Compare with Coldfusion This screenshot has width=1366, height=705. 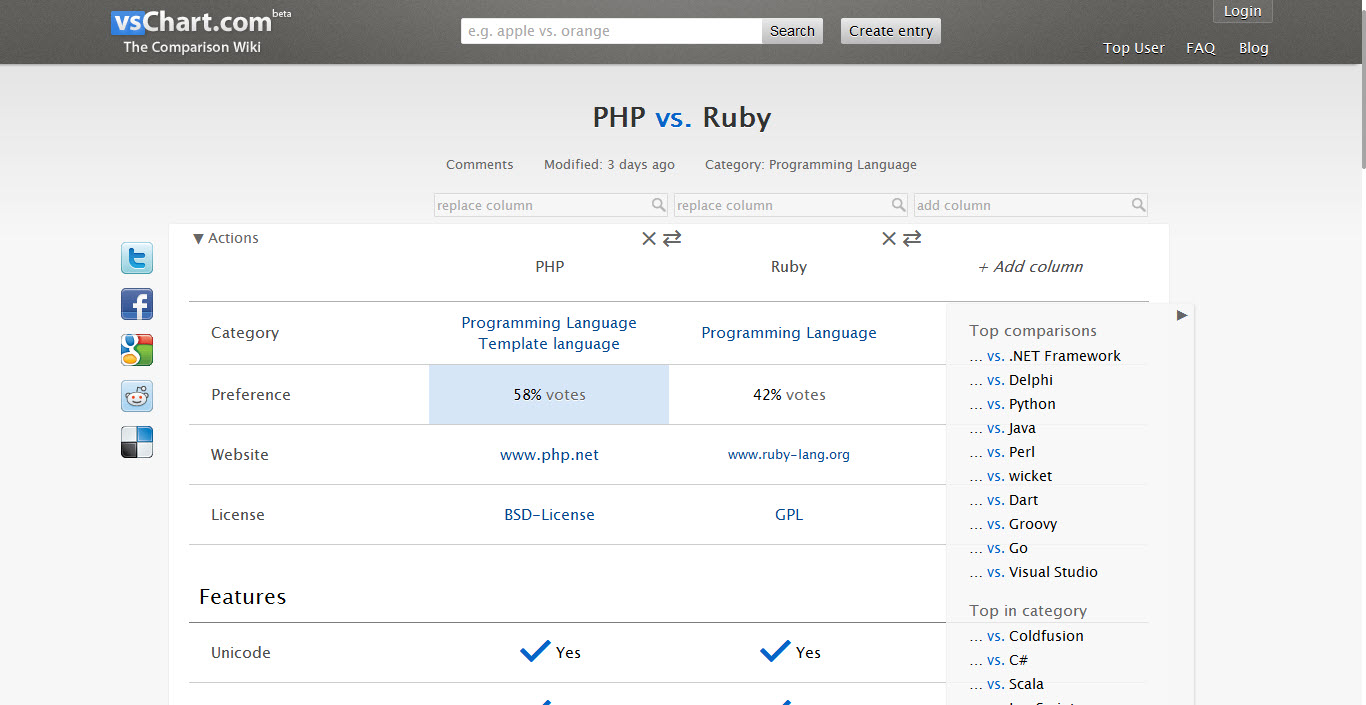coord(1026,636)
